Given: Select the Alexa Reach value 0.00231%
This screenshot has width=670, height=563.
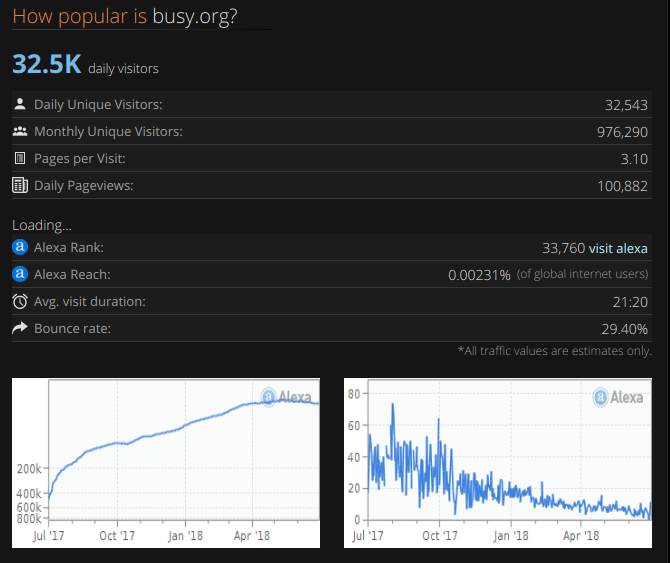Looking at the screenshot, I should tap(479, 275).
